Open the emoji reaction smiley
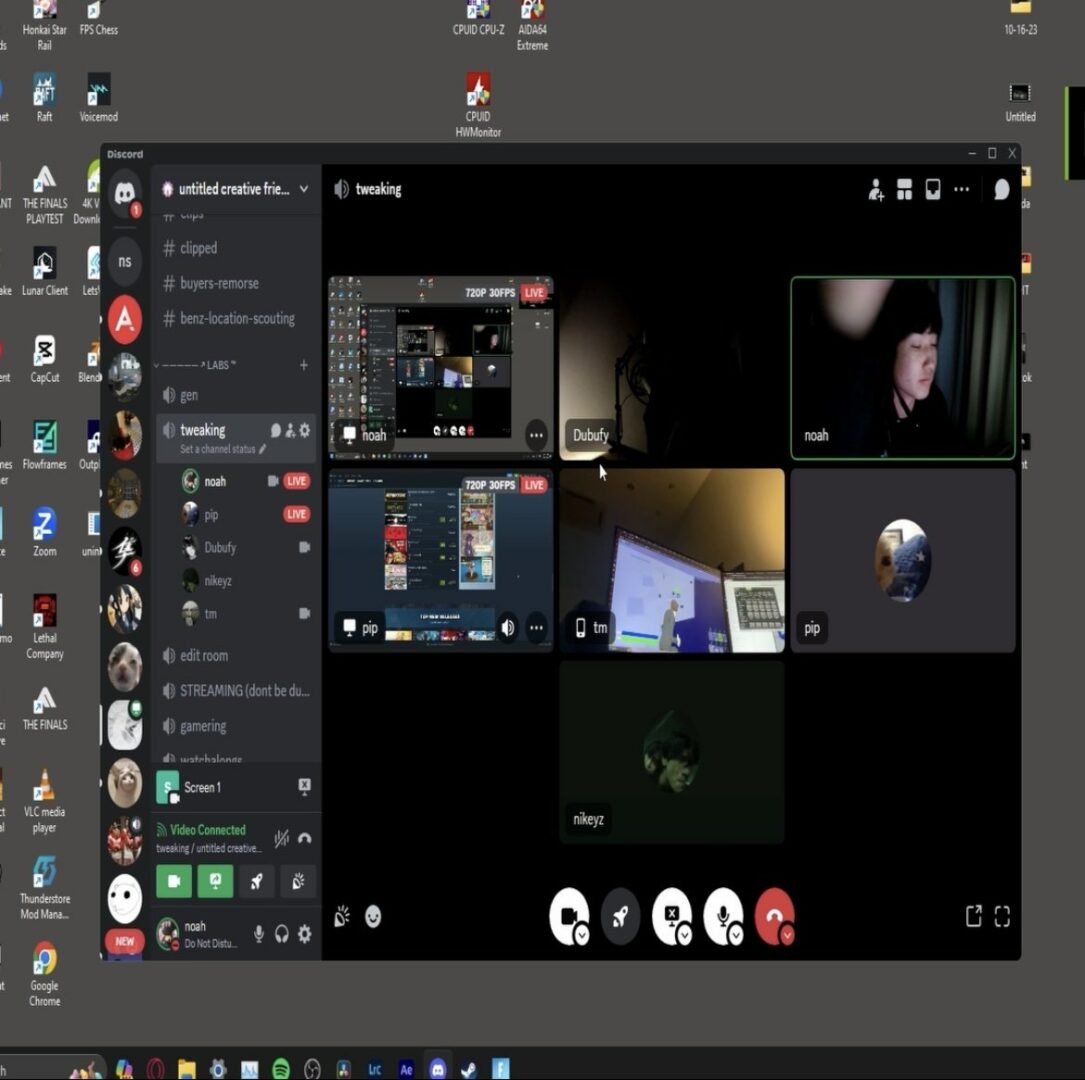 pos(373,916)
